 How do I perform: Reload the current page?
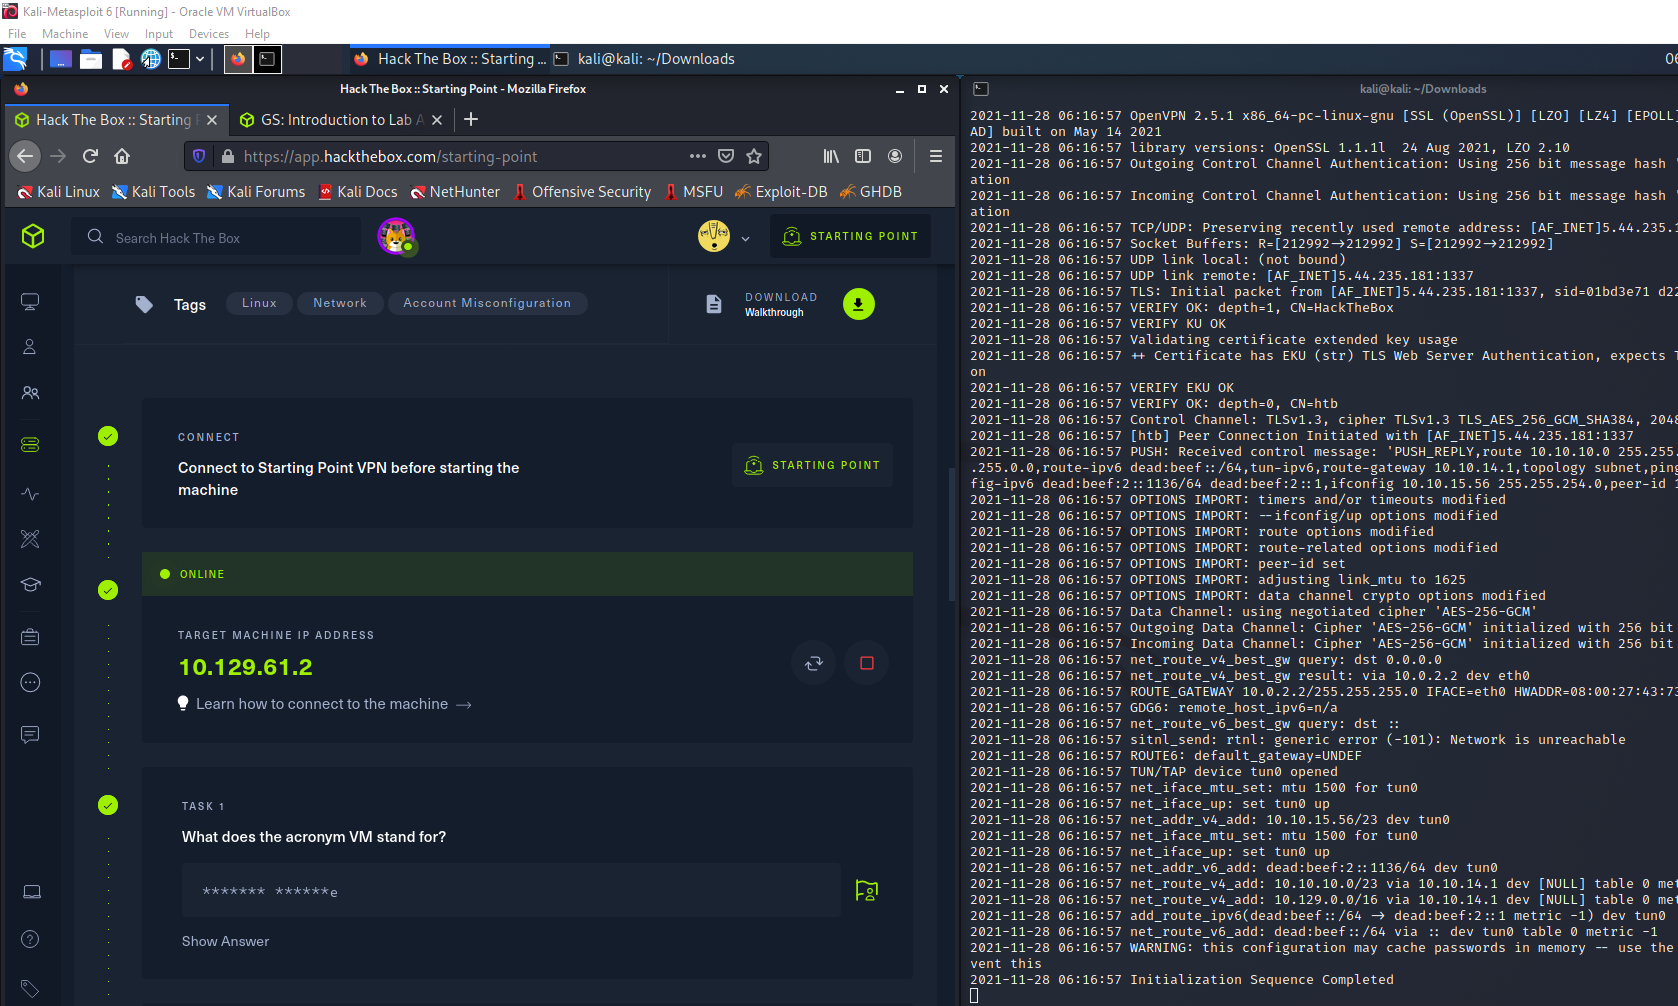tap(90, 156)
